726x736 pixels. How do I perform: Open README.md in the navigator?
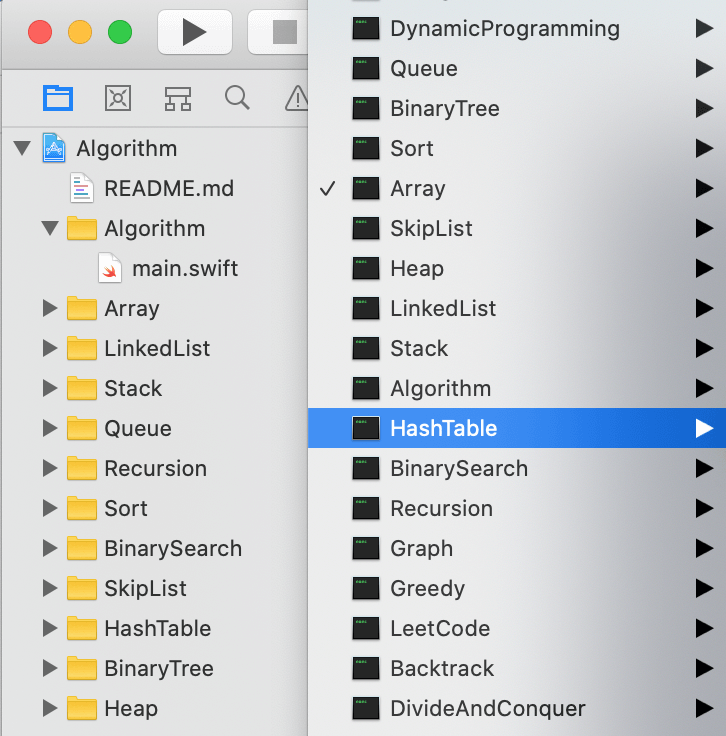[x=168, y=188]
